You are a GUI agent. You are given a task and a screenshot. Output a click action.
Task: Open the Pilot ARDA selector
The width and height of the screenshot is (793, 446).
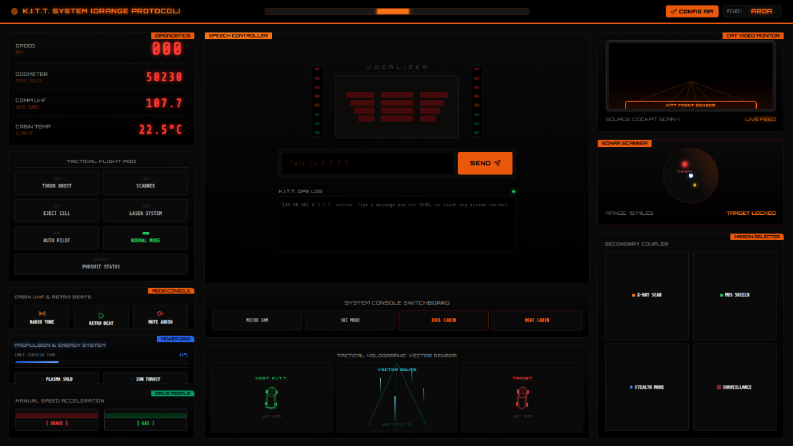(752, 11)
